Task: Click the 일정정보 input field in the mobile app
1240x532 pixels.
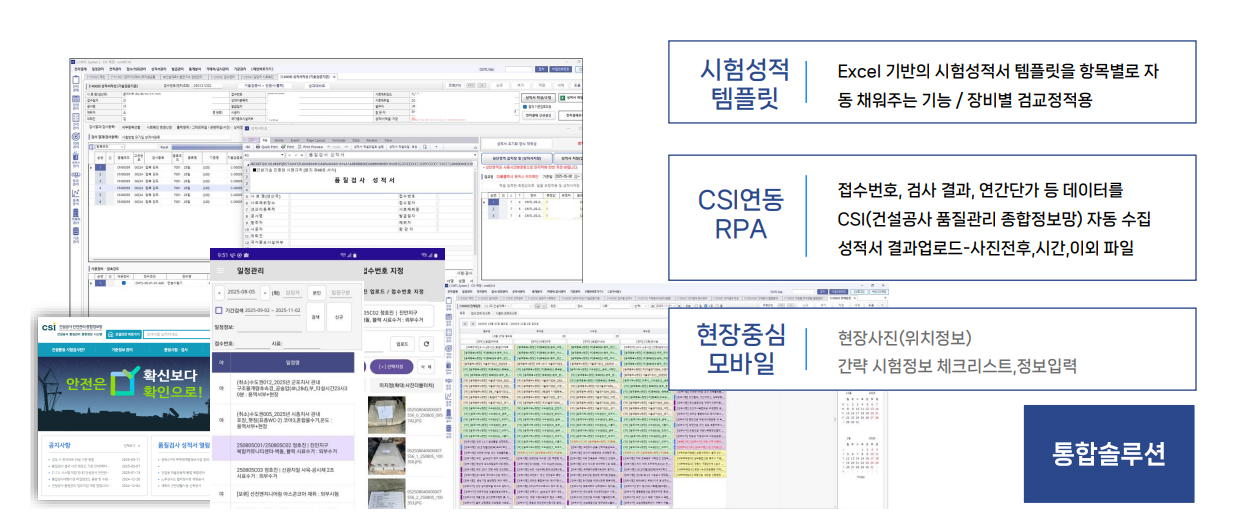Action: 270,328
